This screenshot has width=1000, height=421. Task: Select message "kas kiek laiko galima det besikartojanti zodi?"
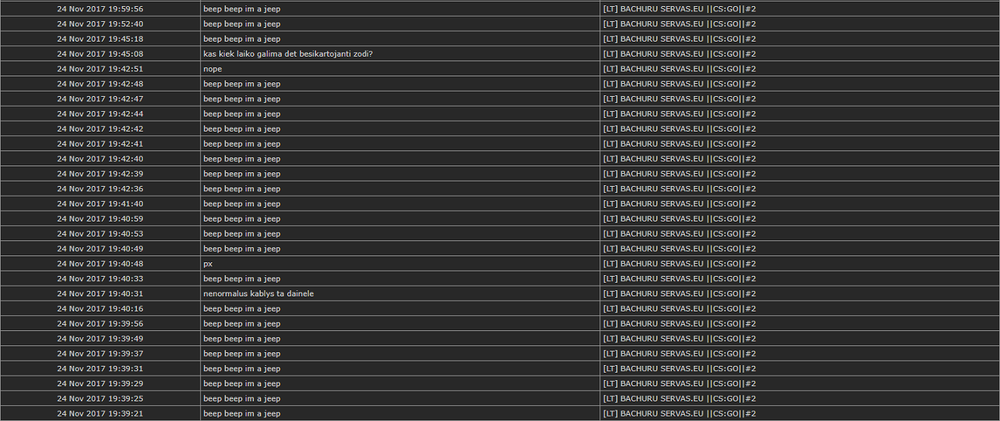[287, 54]
